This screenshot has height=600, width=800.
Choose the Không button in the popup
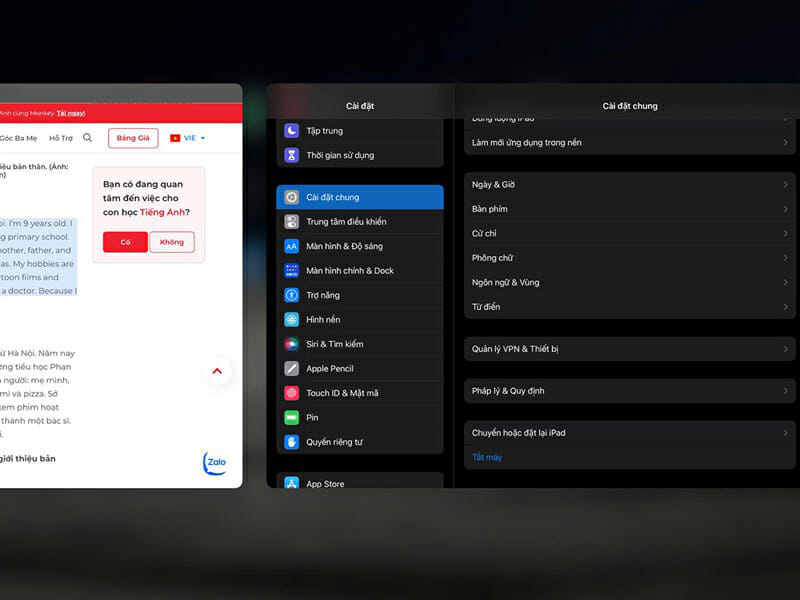point(172,242)
